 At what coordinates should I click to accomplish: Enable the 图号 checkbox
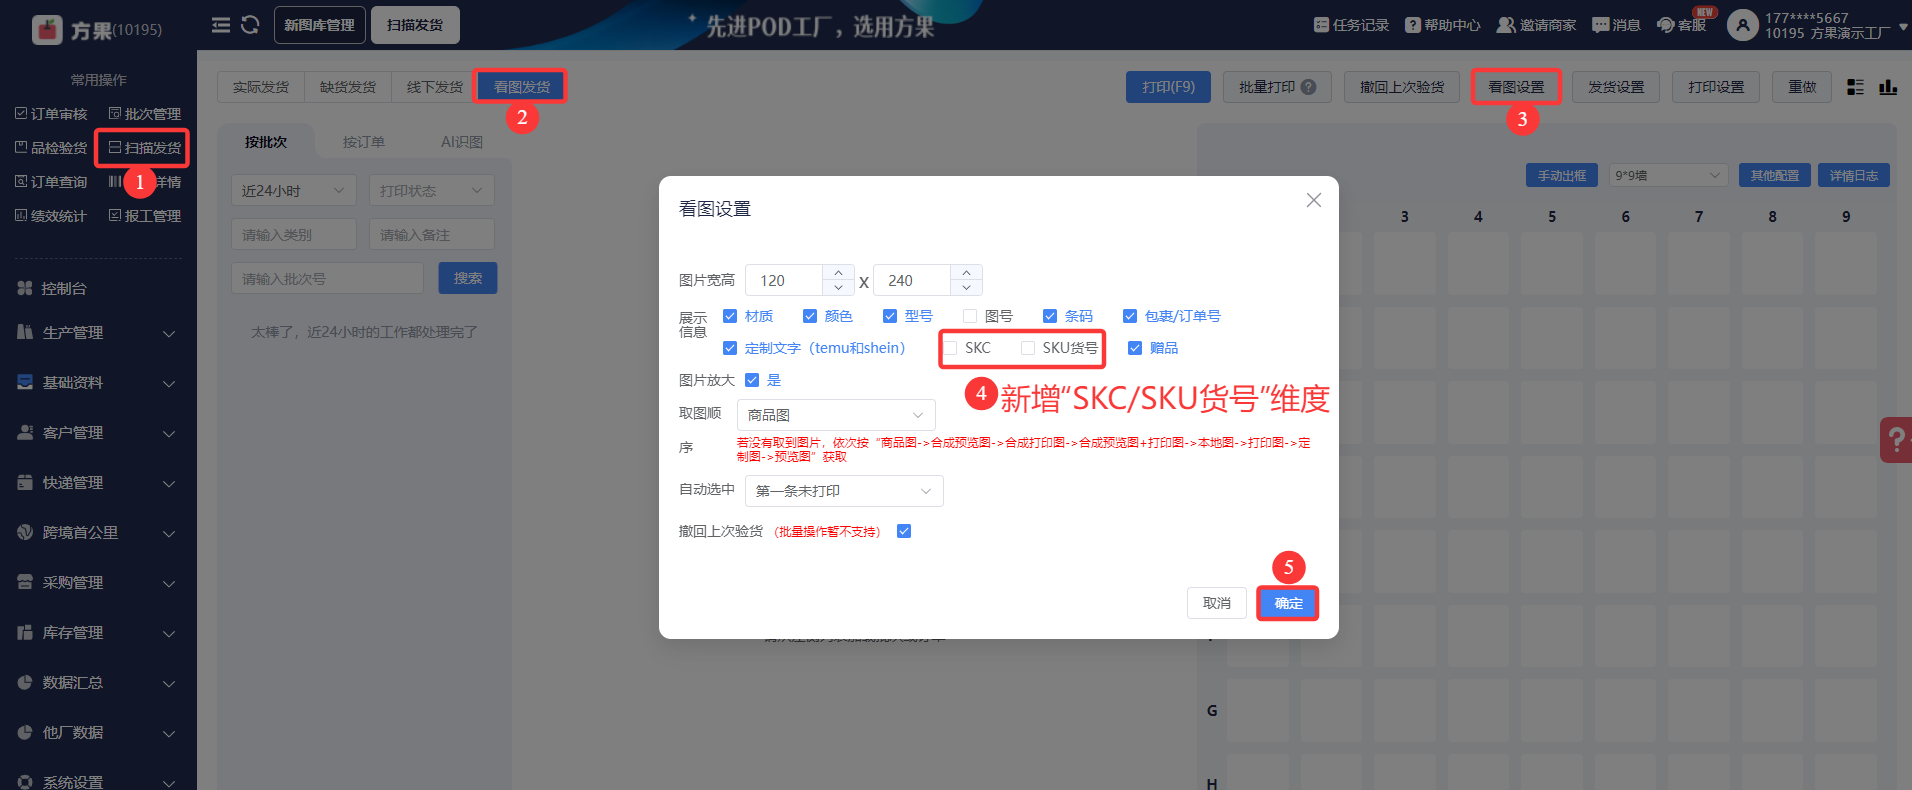click(970, 316)
